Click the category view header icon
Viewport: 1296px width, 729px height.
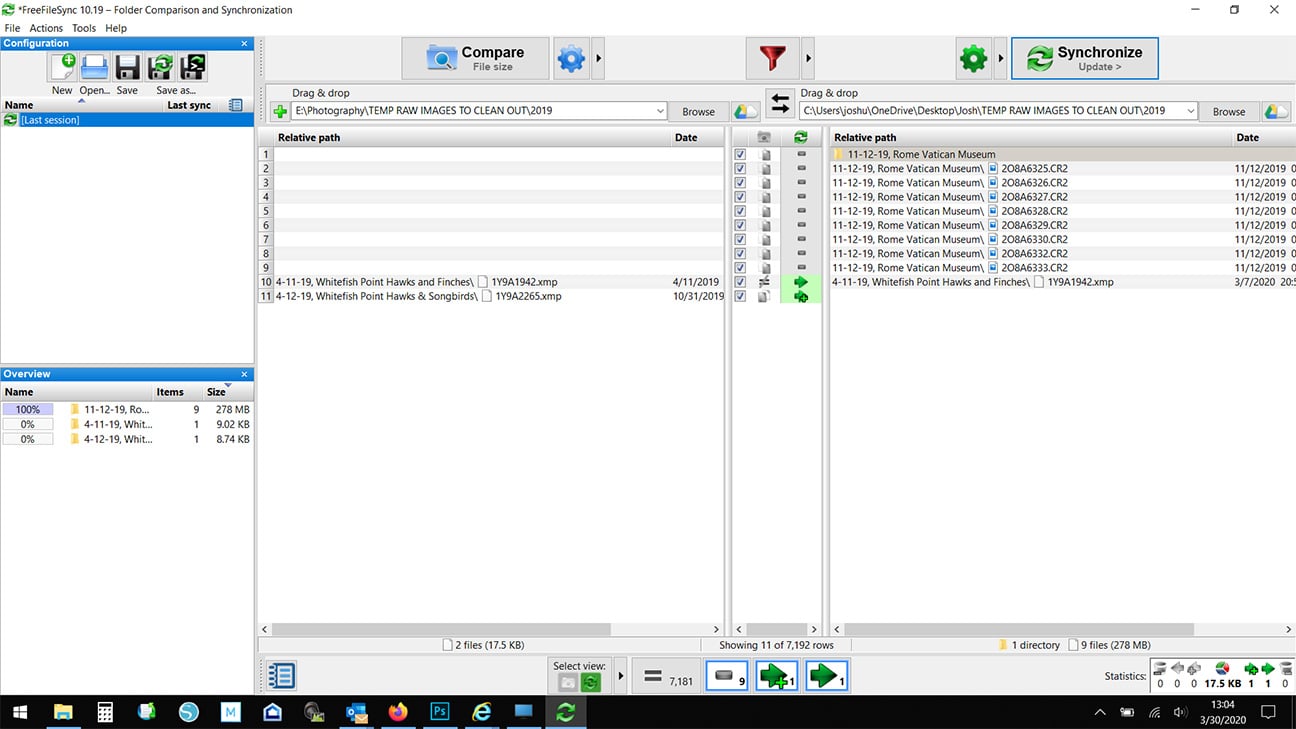tap(764, 138)
